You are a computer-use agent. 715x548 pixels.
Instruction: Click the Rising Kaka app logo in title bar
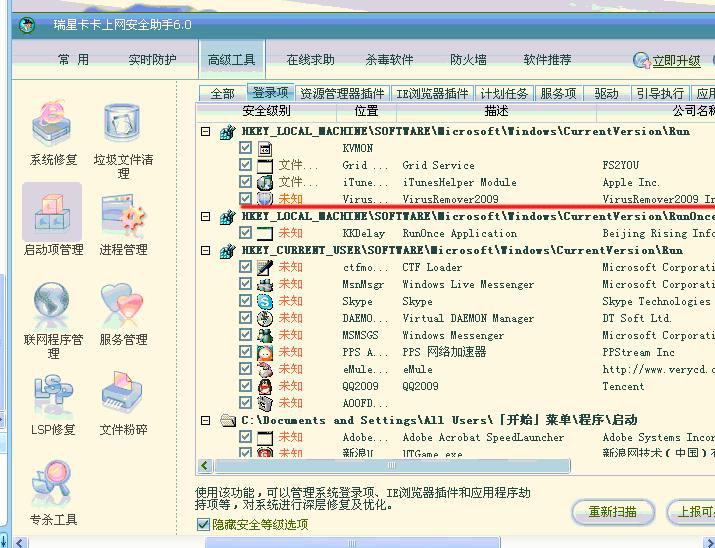click(27, 25)
